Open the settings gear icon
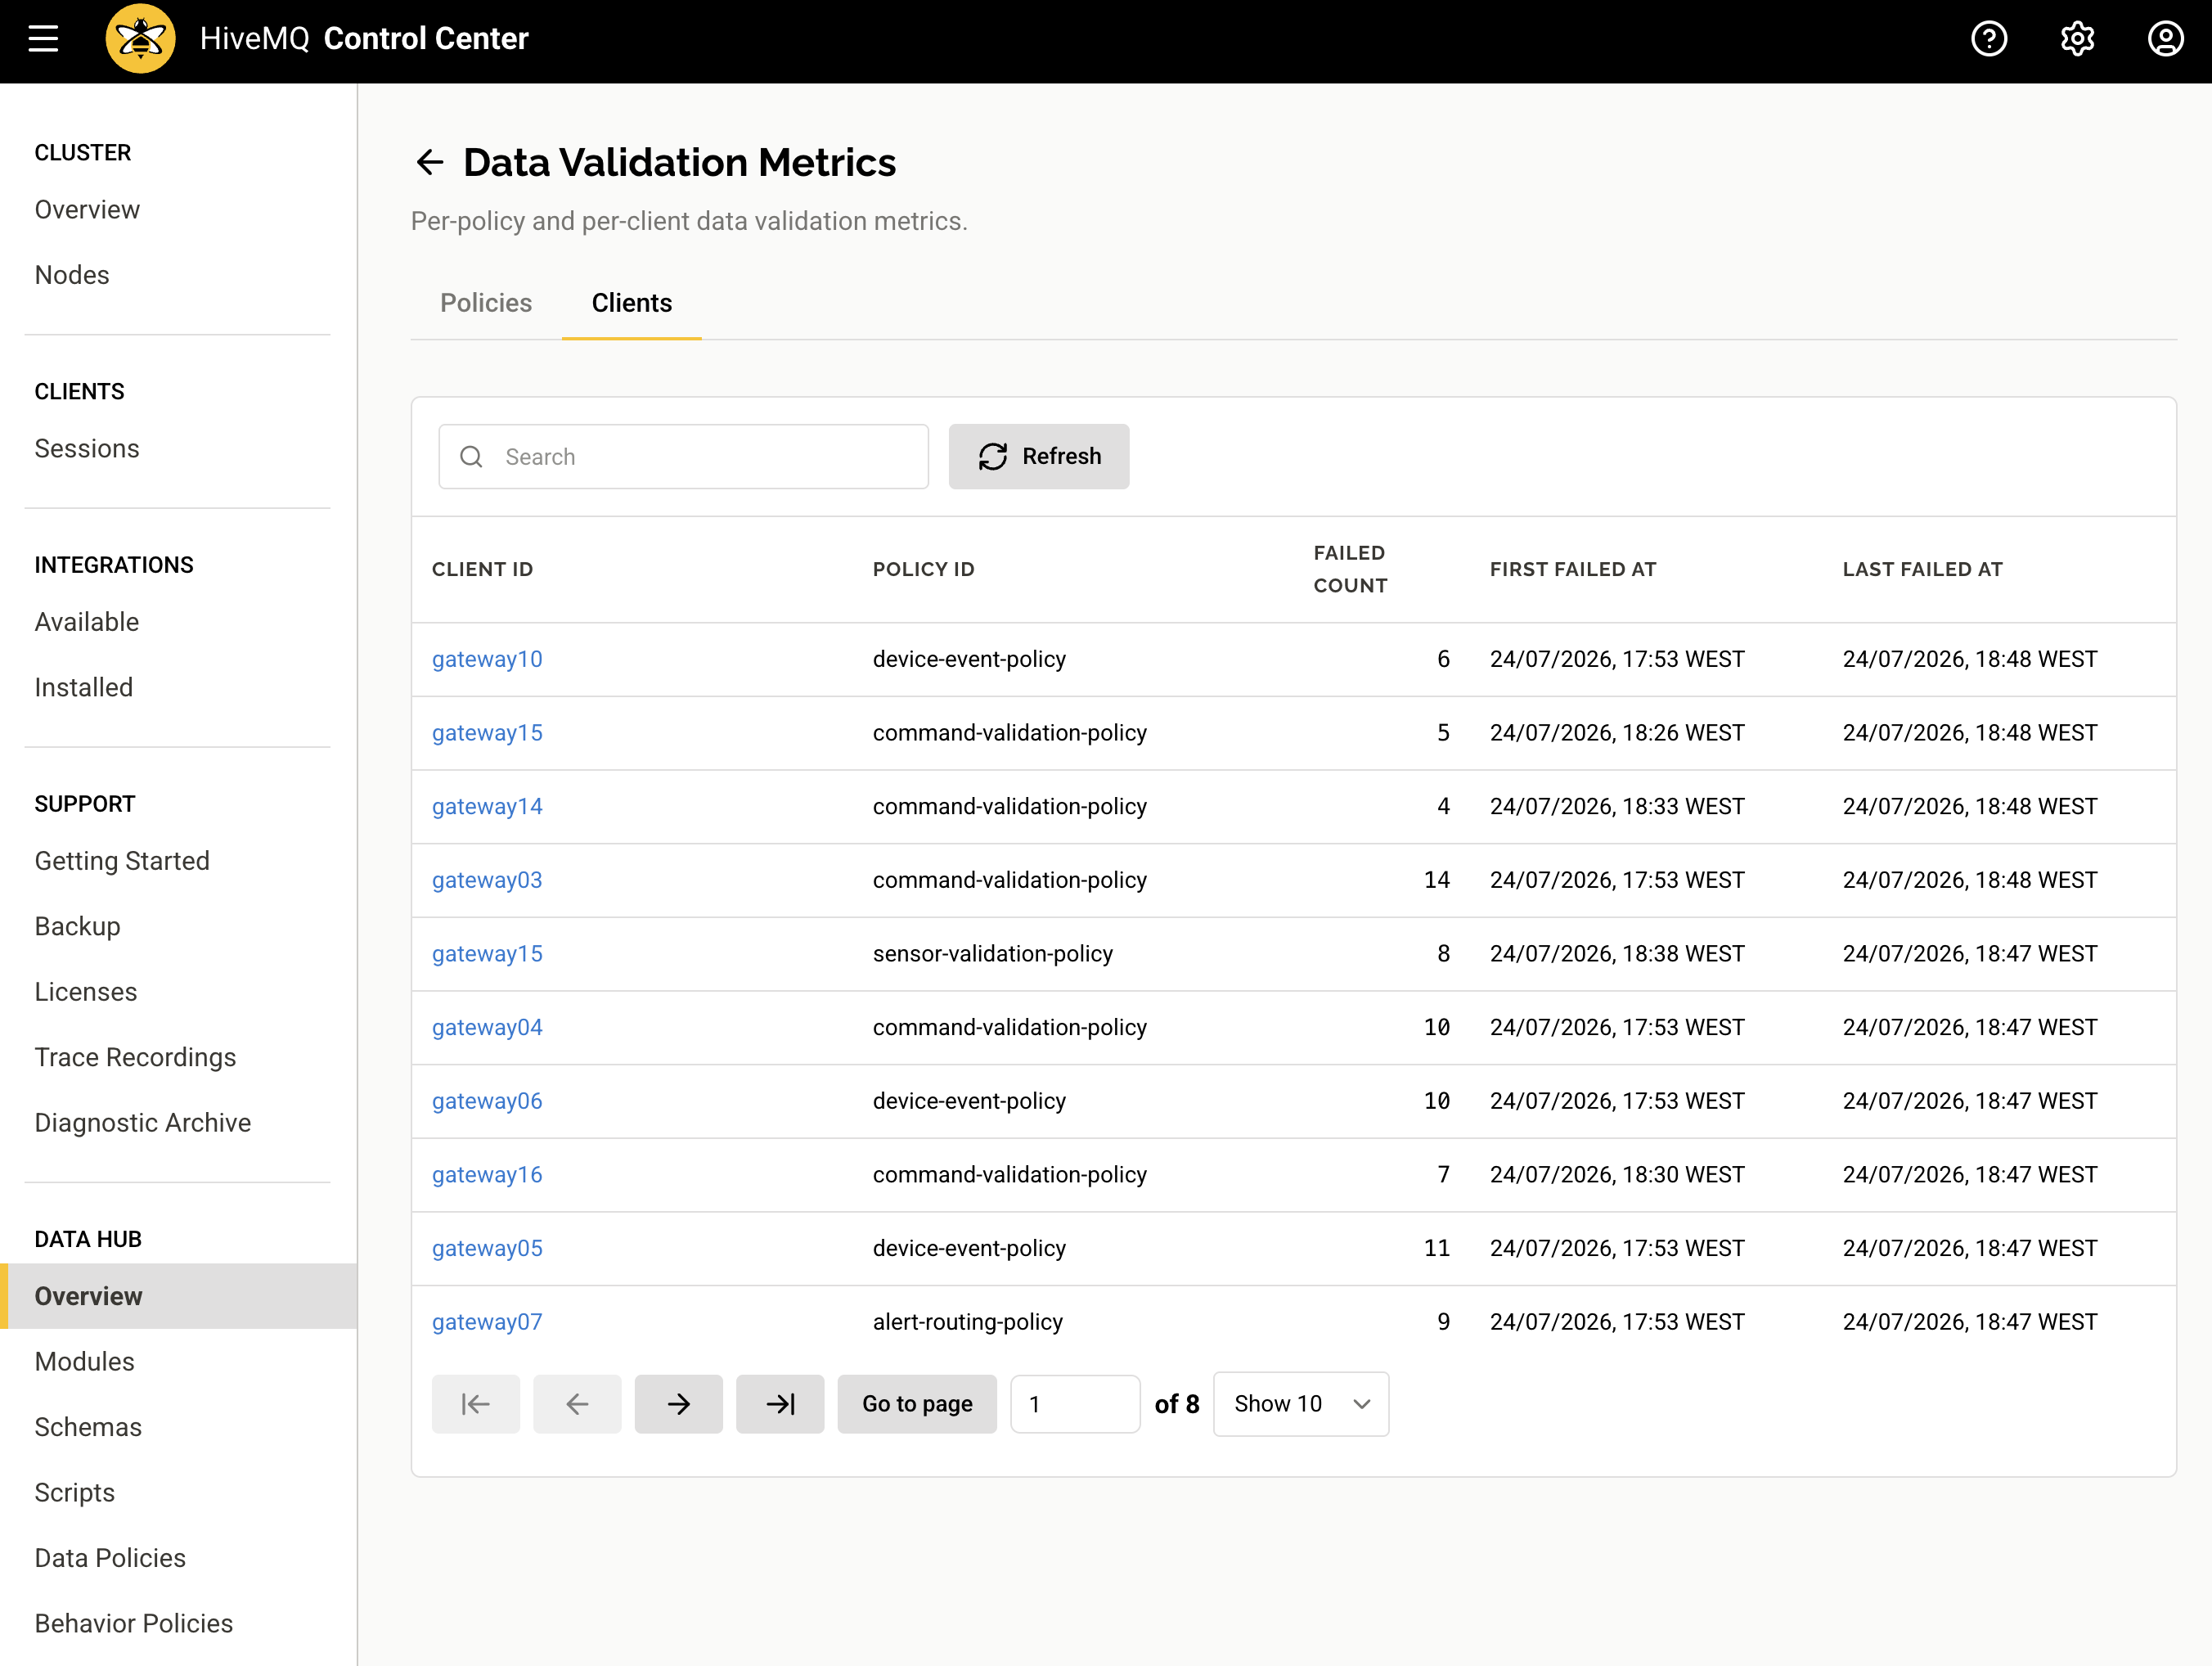Screen dimensions: 2212x1666 2077,39
